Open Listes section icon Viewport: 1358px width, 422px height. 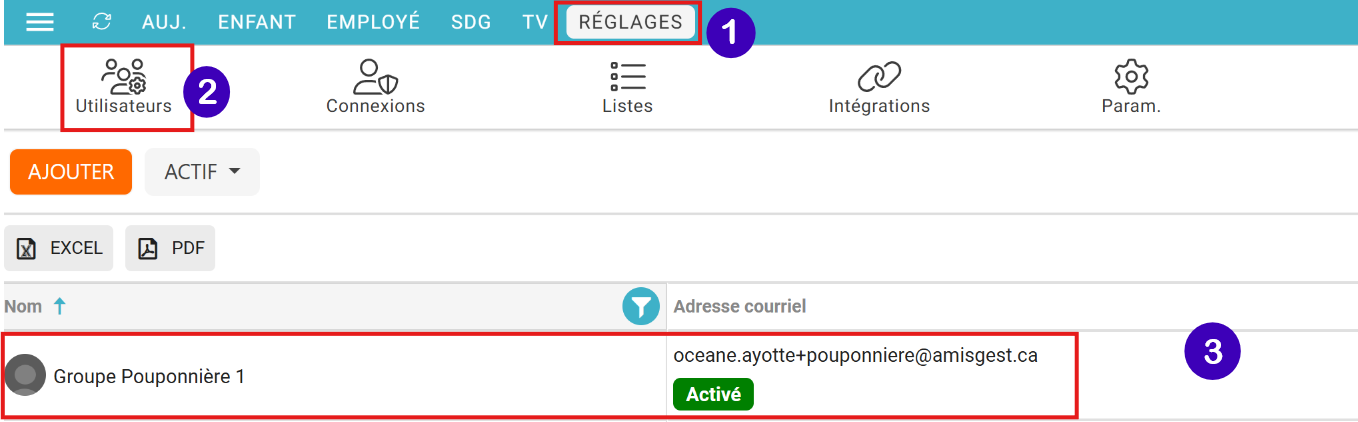coord(627,77)
